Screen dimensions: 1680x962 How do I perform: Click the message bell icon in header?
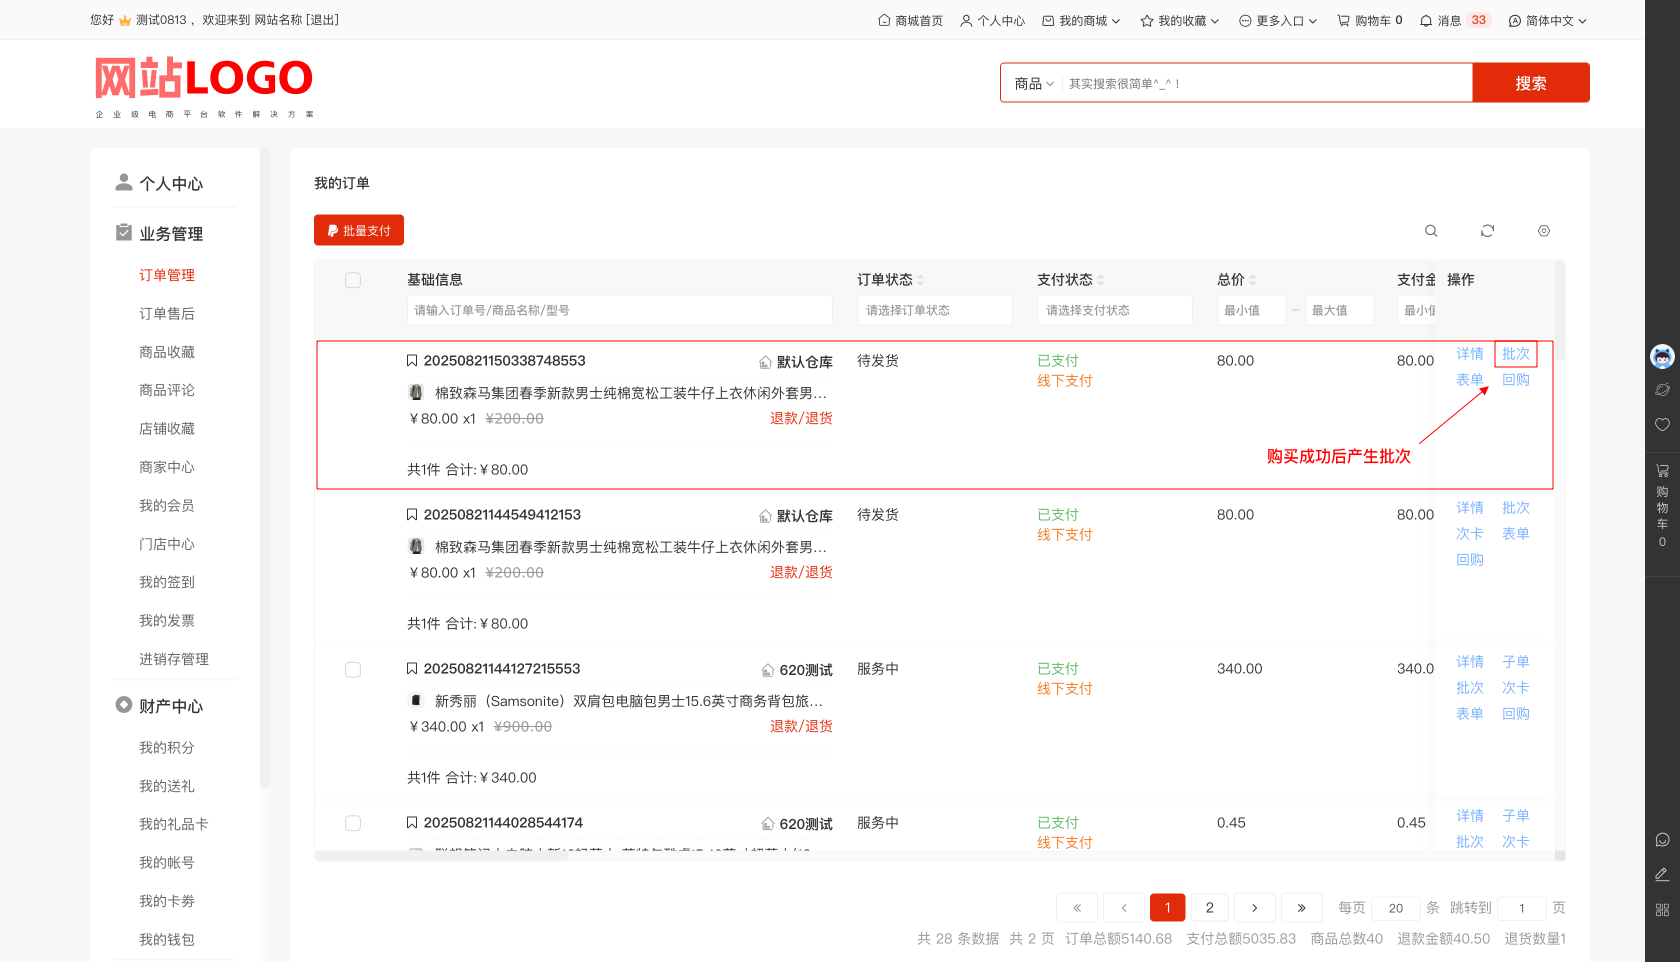click(x=1426, y=21)
